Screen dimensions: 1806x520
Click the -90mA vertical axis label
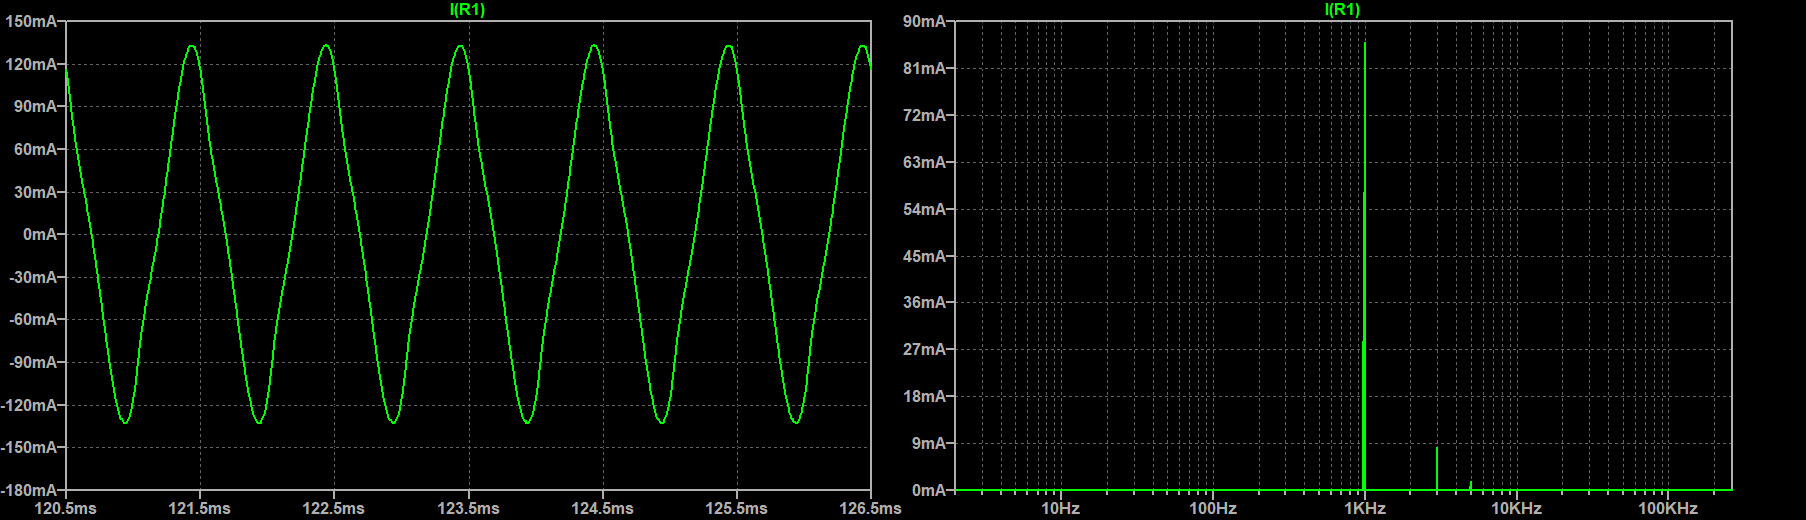point(34,362)
